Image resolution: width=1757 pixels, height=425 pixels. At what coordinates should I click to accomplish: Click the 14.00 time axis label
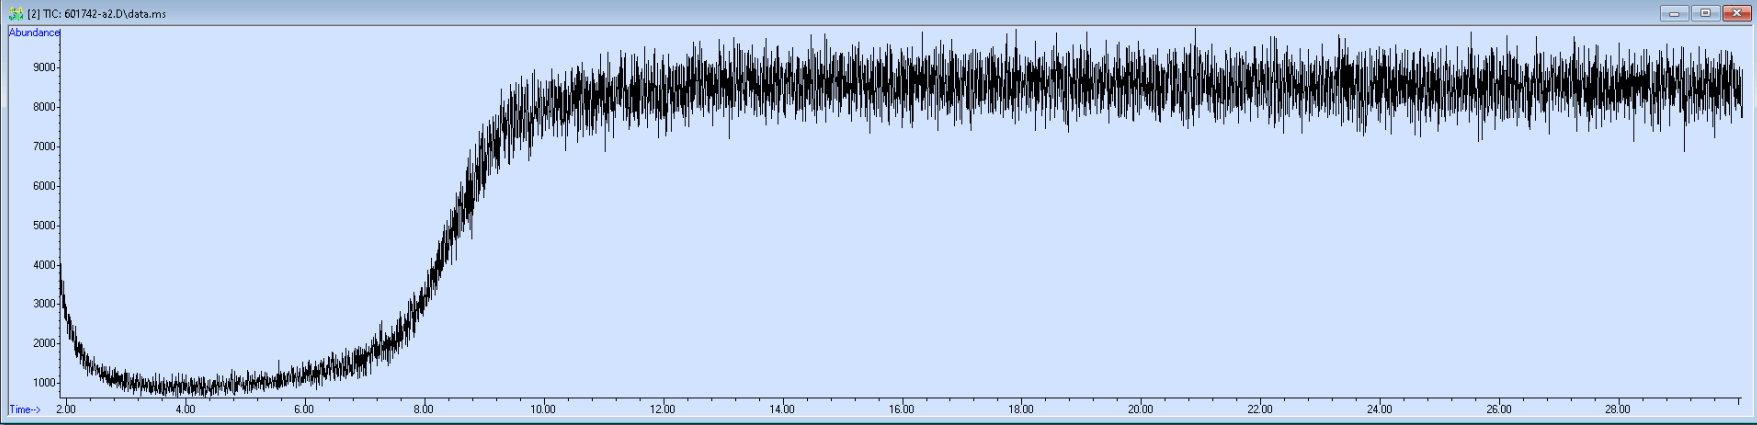(x=782, y=410)
